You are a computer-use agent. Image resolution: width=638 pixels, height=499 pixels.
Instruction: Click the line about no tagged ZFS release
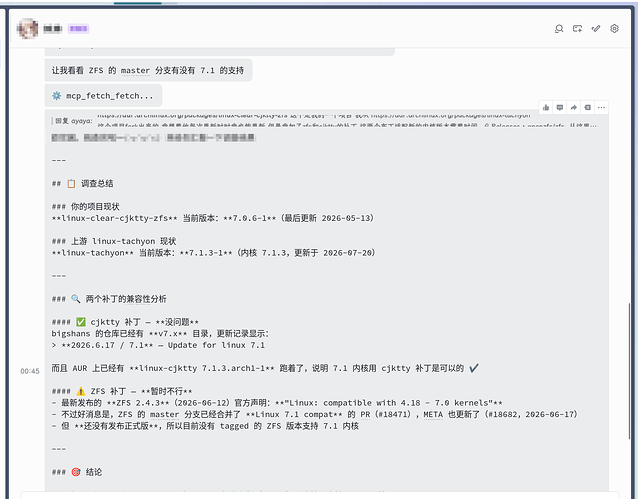(205, 426)
